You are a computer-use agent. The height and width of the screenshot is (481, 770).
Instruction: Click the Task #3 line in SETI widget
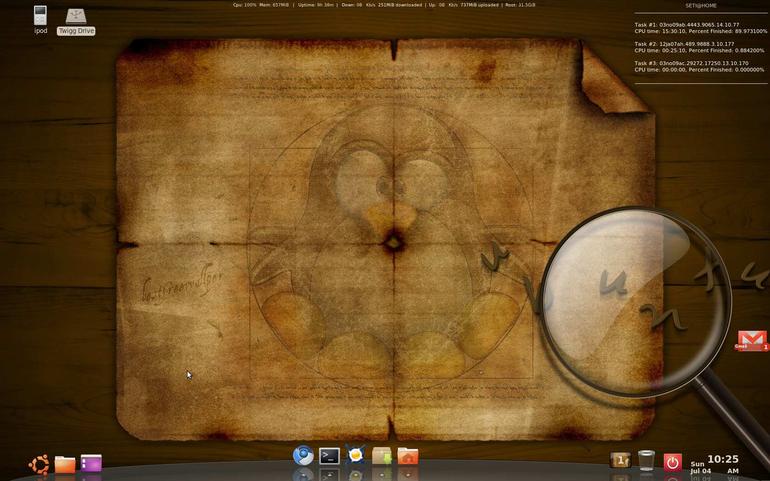coord(691,63)
